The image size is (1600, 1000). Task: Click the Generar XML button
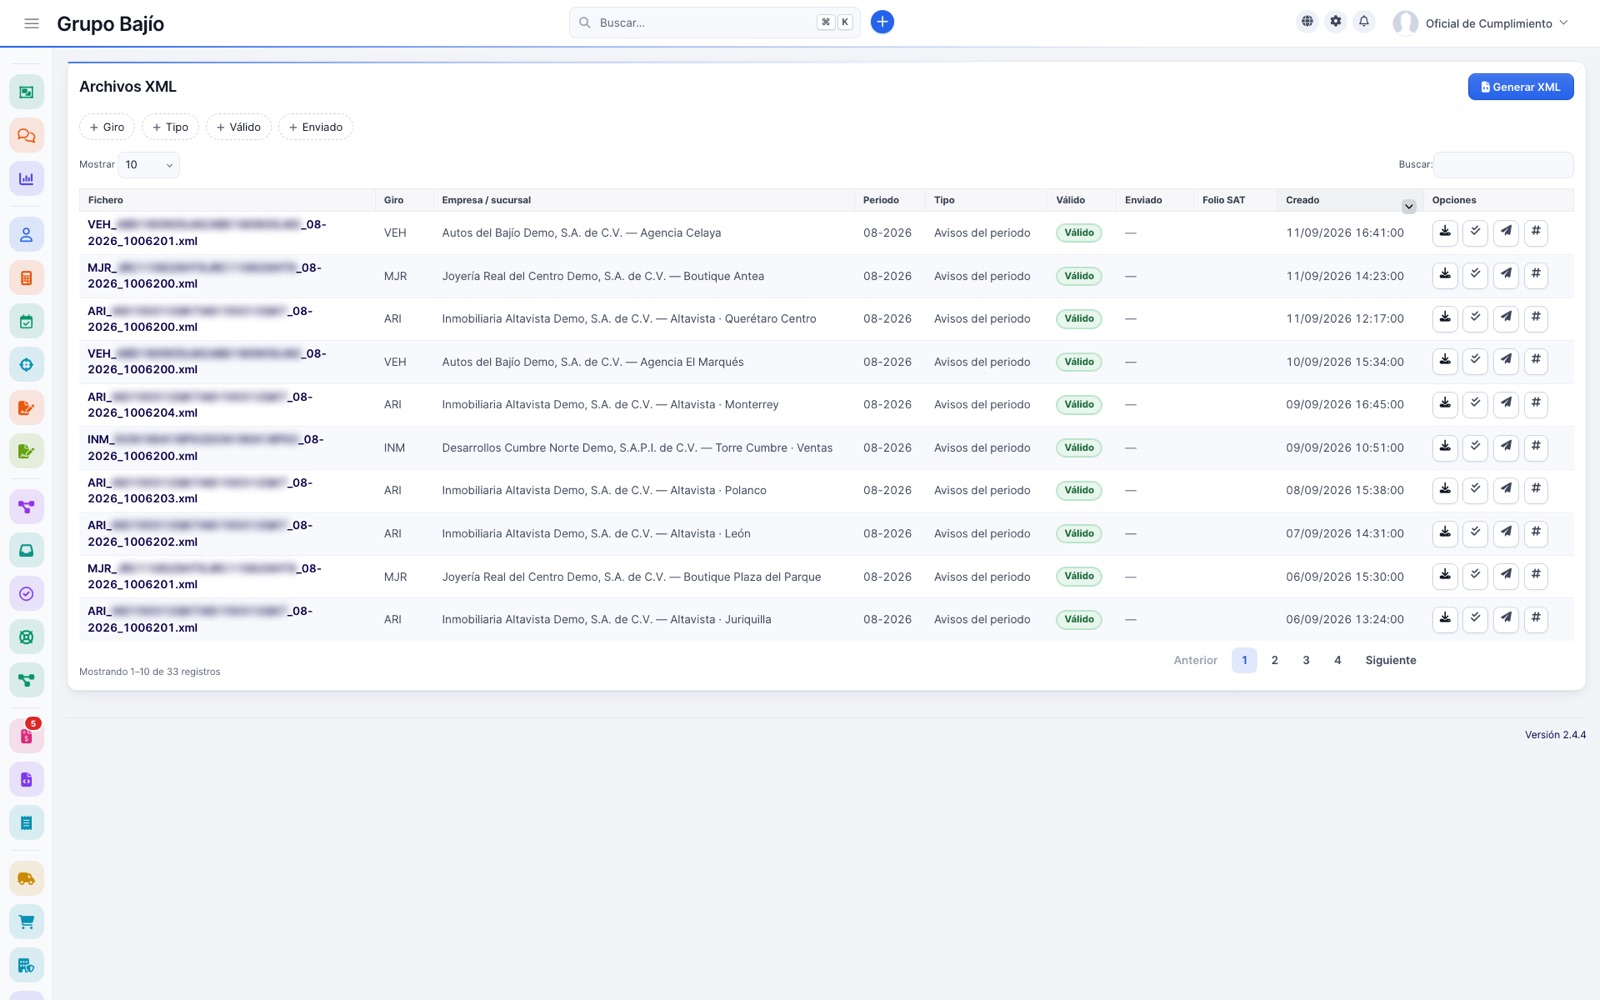coord(1520,87)
